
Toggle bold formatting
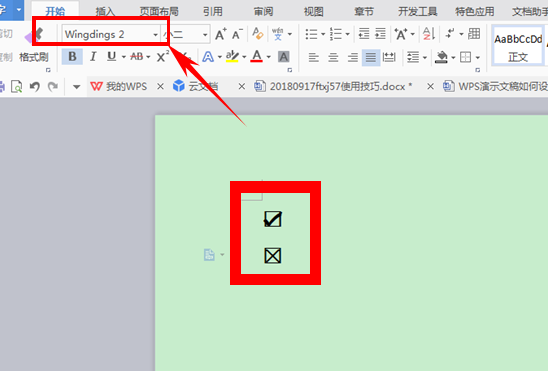(x=72, y=57)
